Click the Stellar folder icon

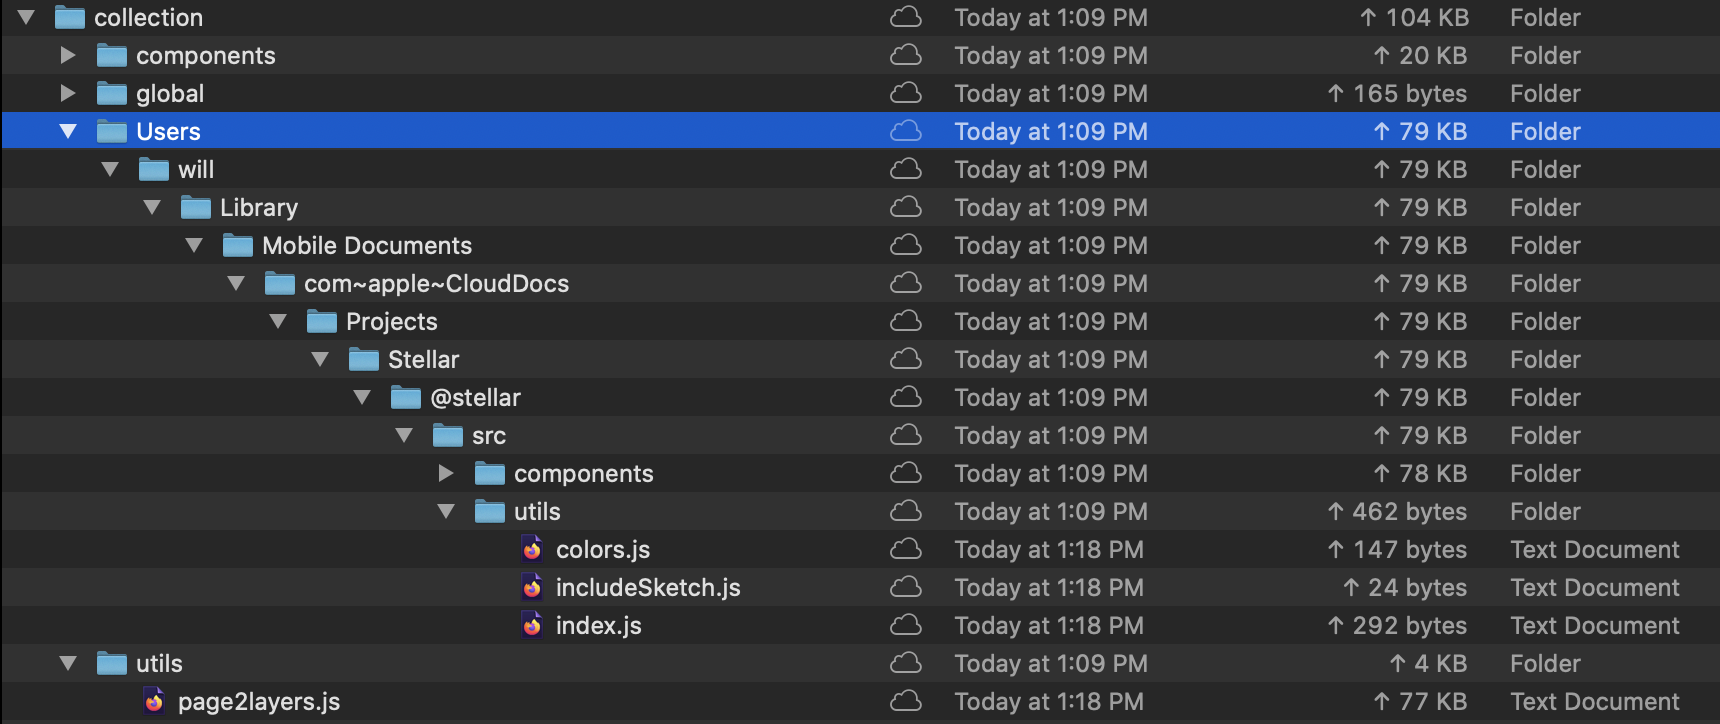coord(364,359)
